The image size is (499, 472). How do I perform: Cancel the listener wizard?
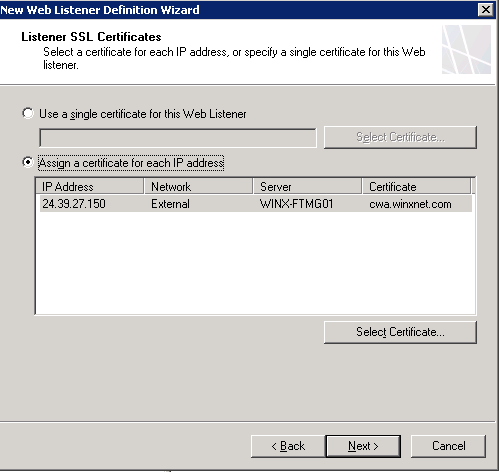tap(448, 446)
